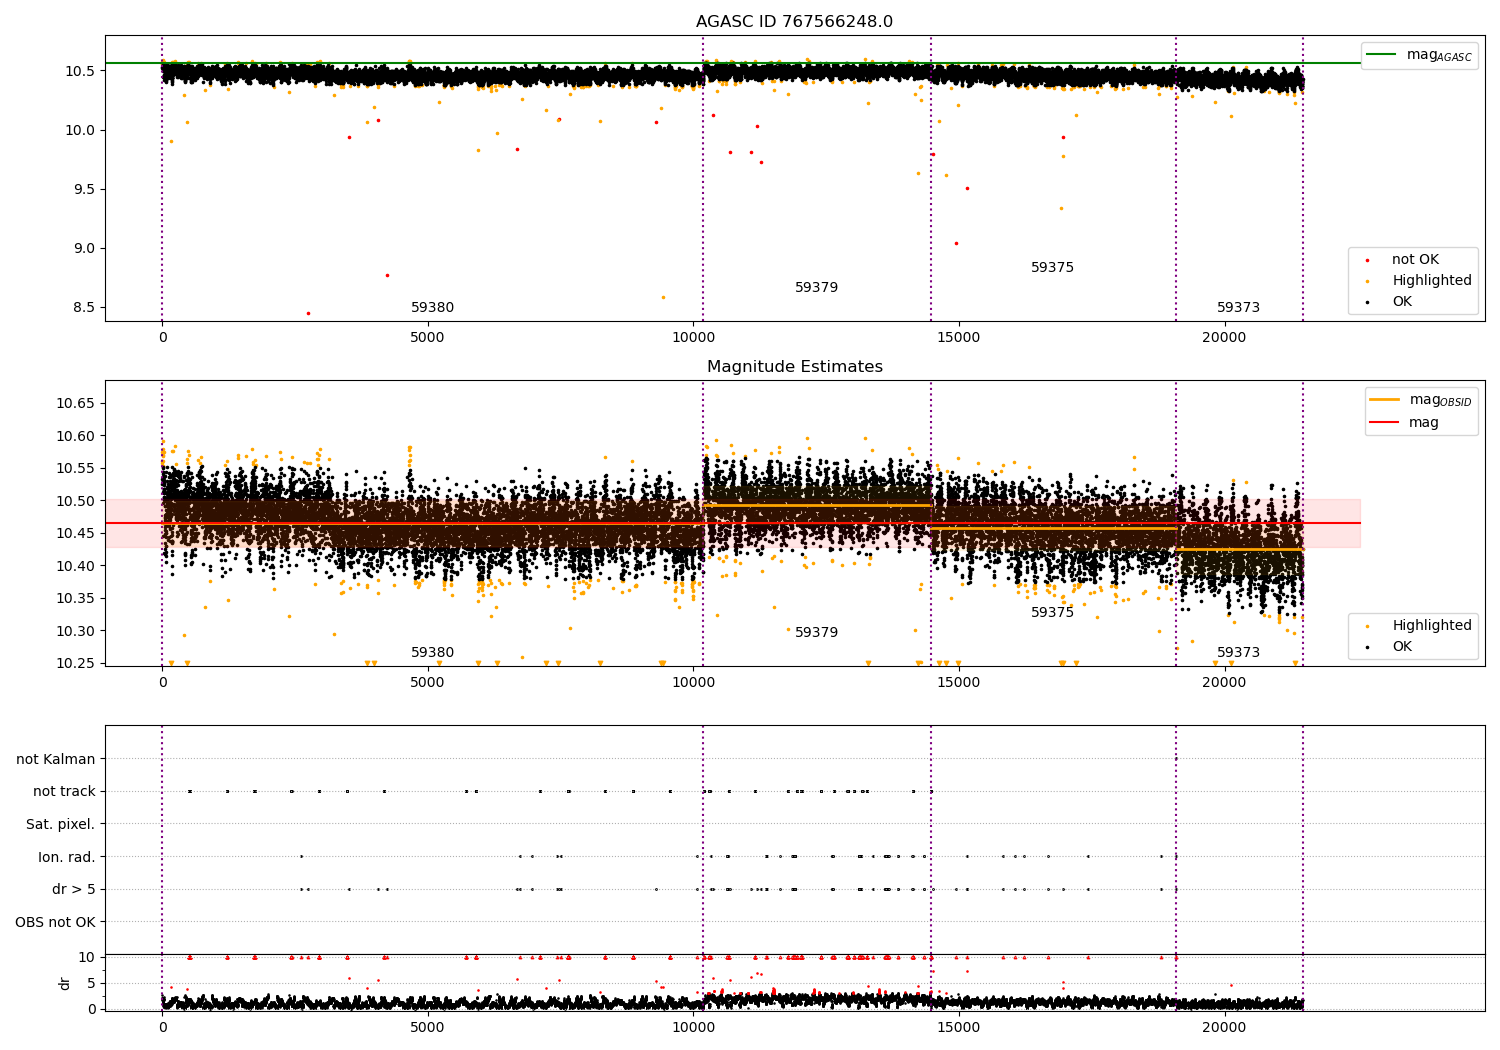Select the mag AGASC legend entry, top plot
The image size is (1500, 1050).
(x=1419, y=55)
